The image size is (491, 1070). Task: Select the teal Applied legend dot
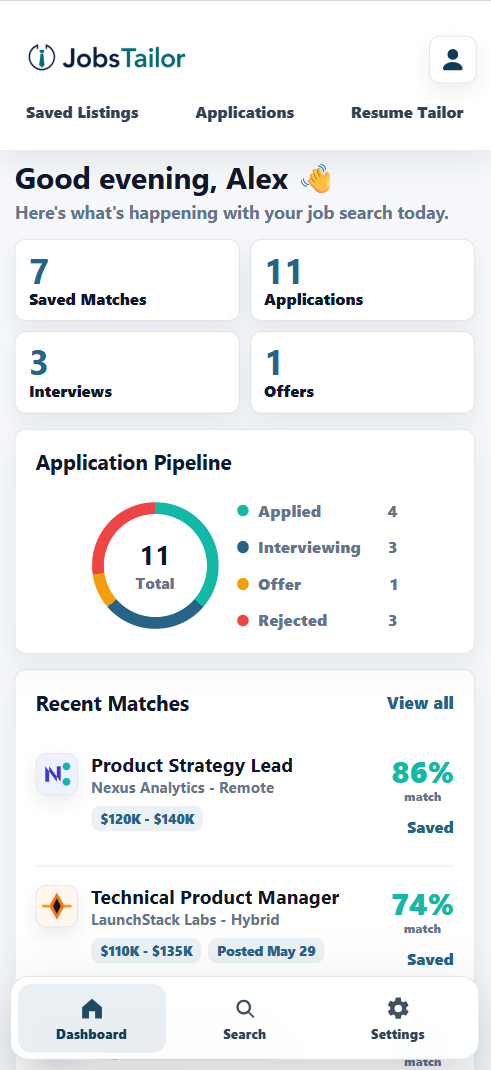(x=243, y=511)
